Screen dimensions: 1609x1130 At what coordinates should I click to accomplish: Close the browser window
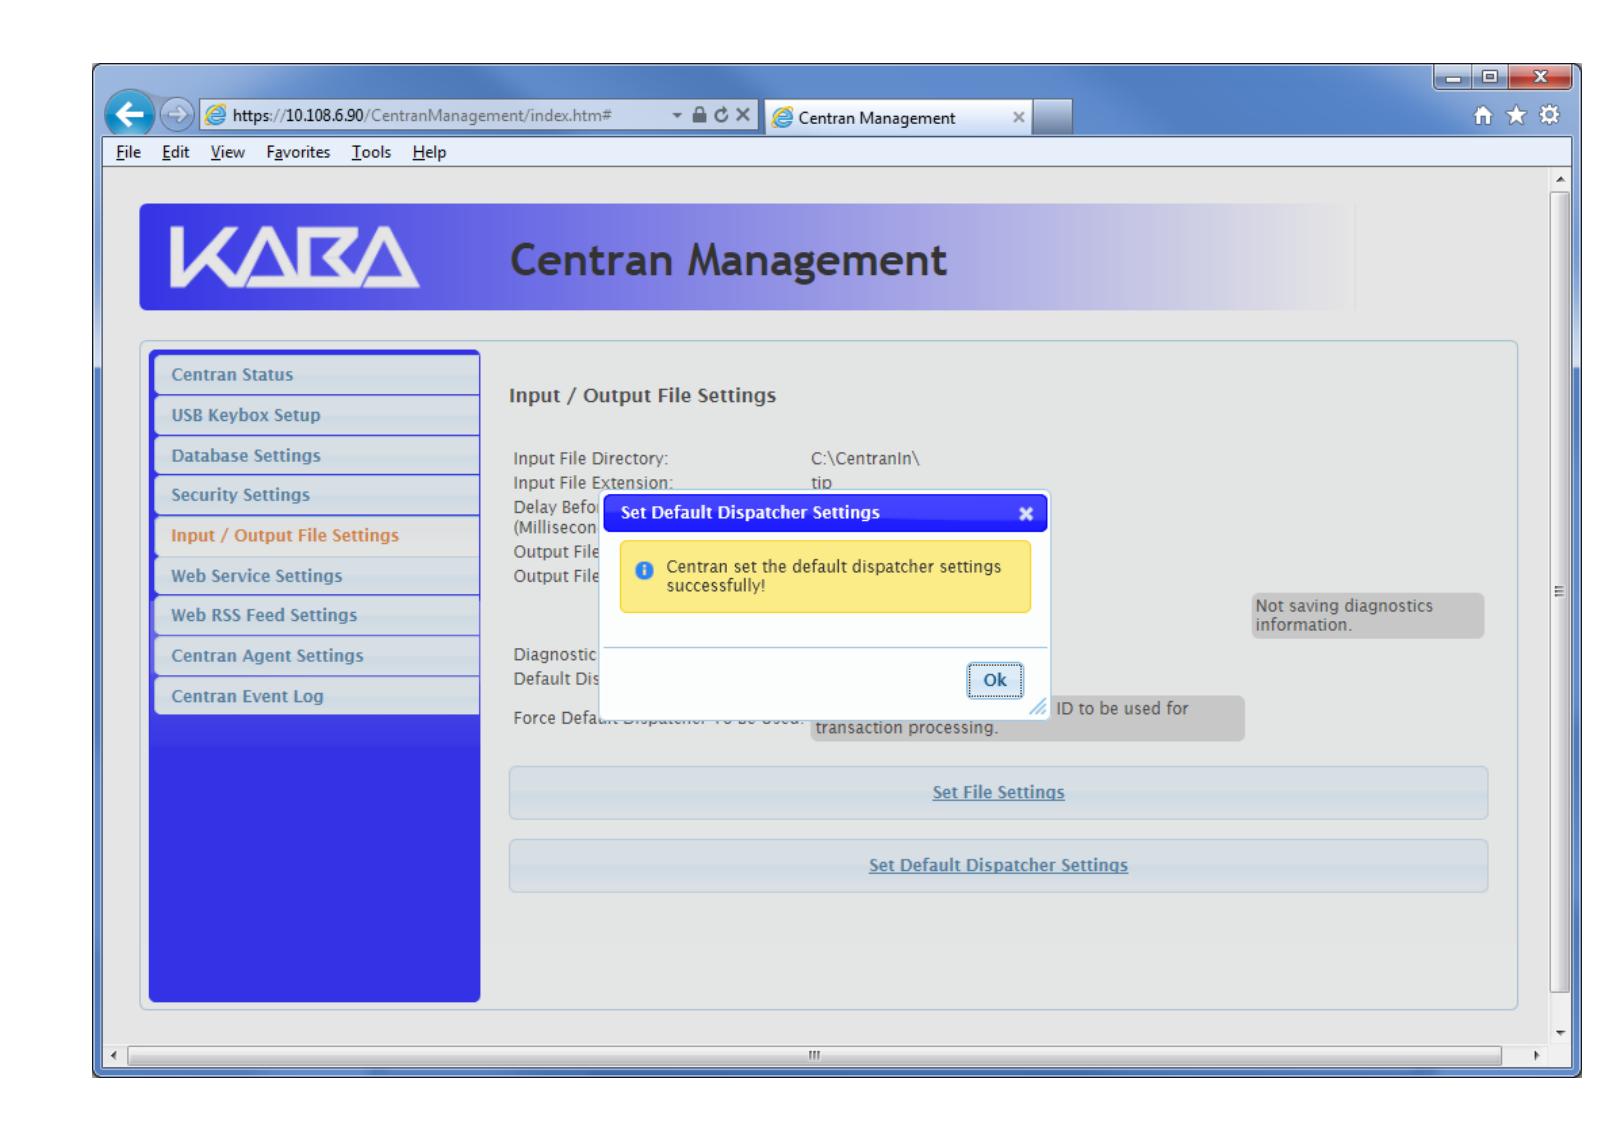[1538, 77]
